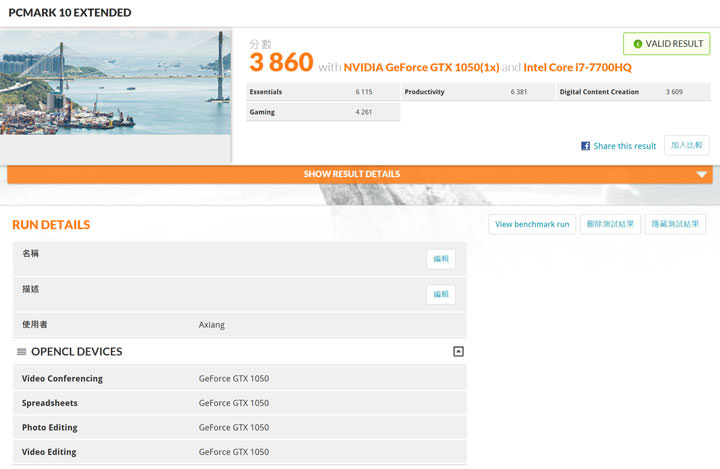The height and width of the screenshot is (469, 720).
Task: Select the Essentials score cell
Action: pos(323,92)
